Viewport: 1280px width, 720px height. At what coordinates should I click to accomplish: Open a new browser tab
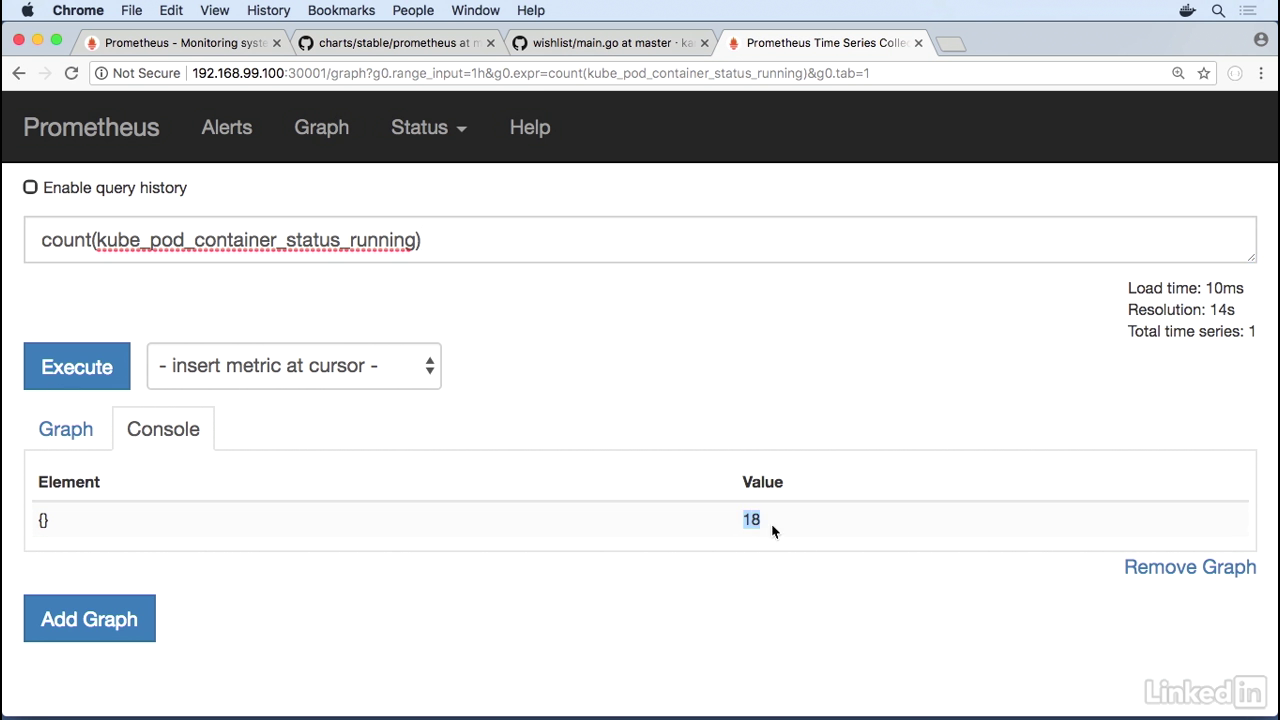[951, 44]
